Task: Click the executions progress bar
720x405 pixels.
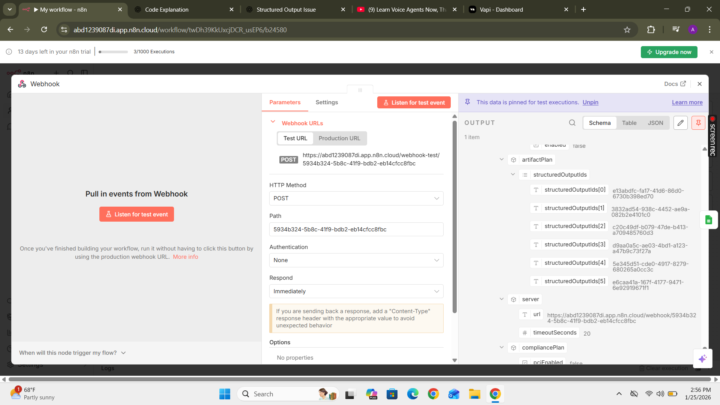Action: click(113, 52)
